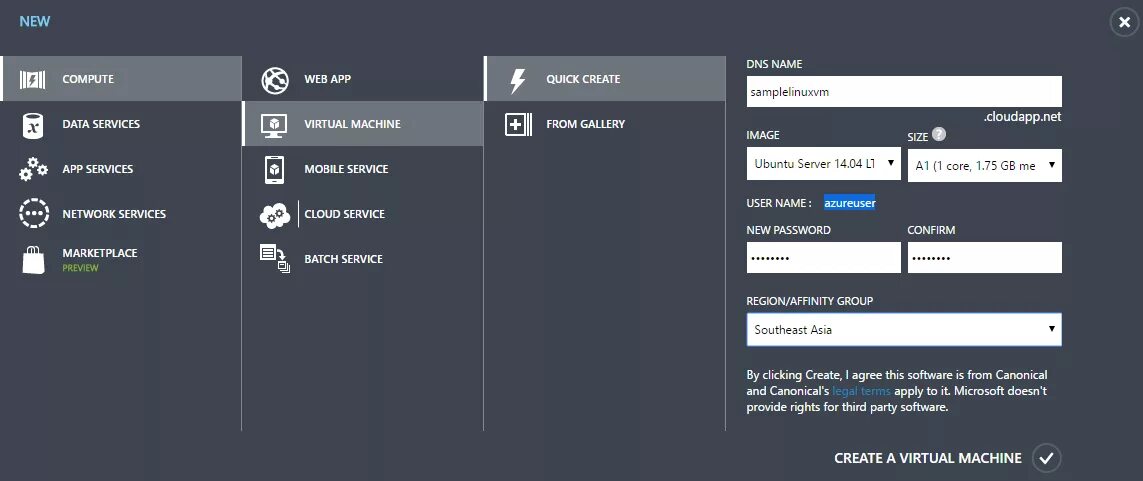Screen dimensions: 1143x481
Task: Click the Compute barcode icon
Action: click(x=33, y=79)
